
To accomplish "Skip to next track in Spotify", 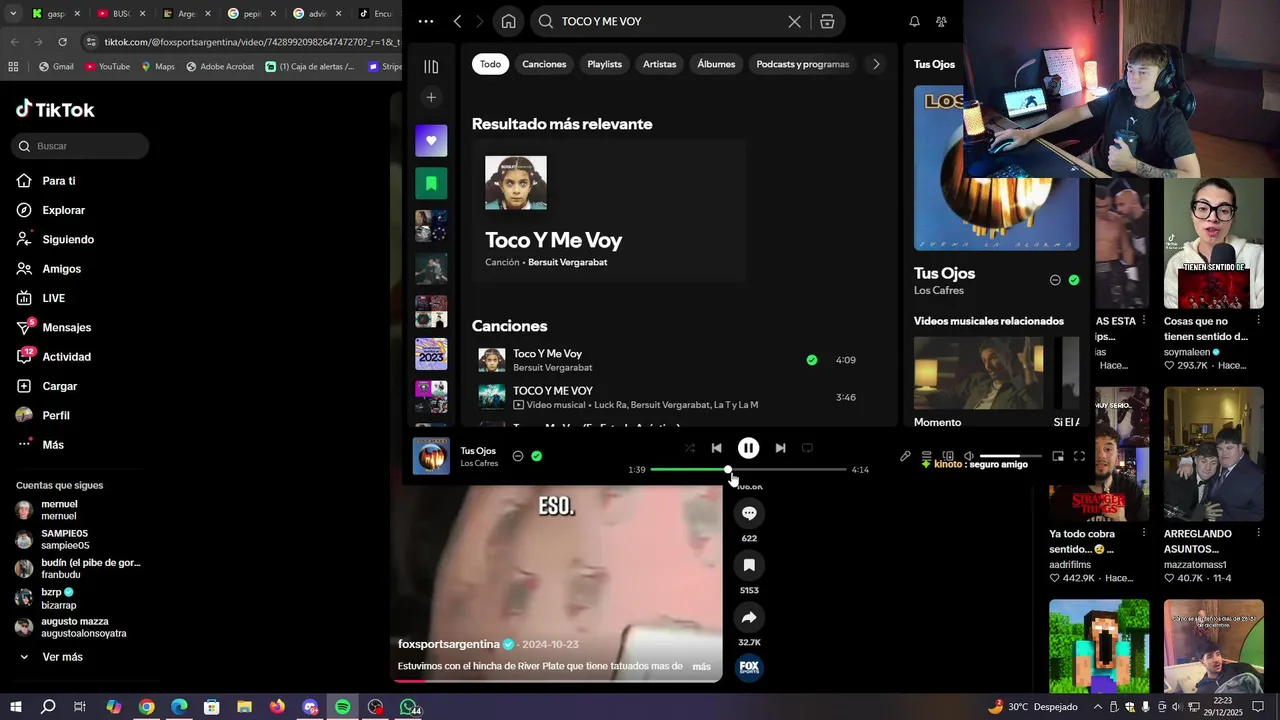I will [780, 448].
